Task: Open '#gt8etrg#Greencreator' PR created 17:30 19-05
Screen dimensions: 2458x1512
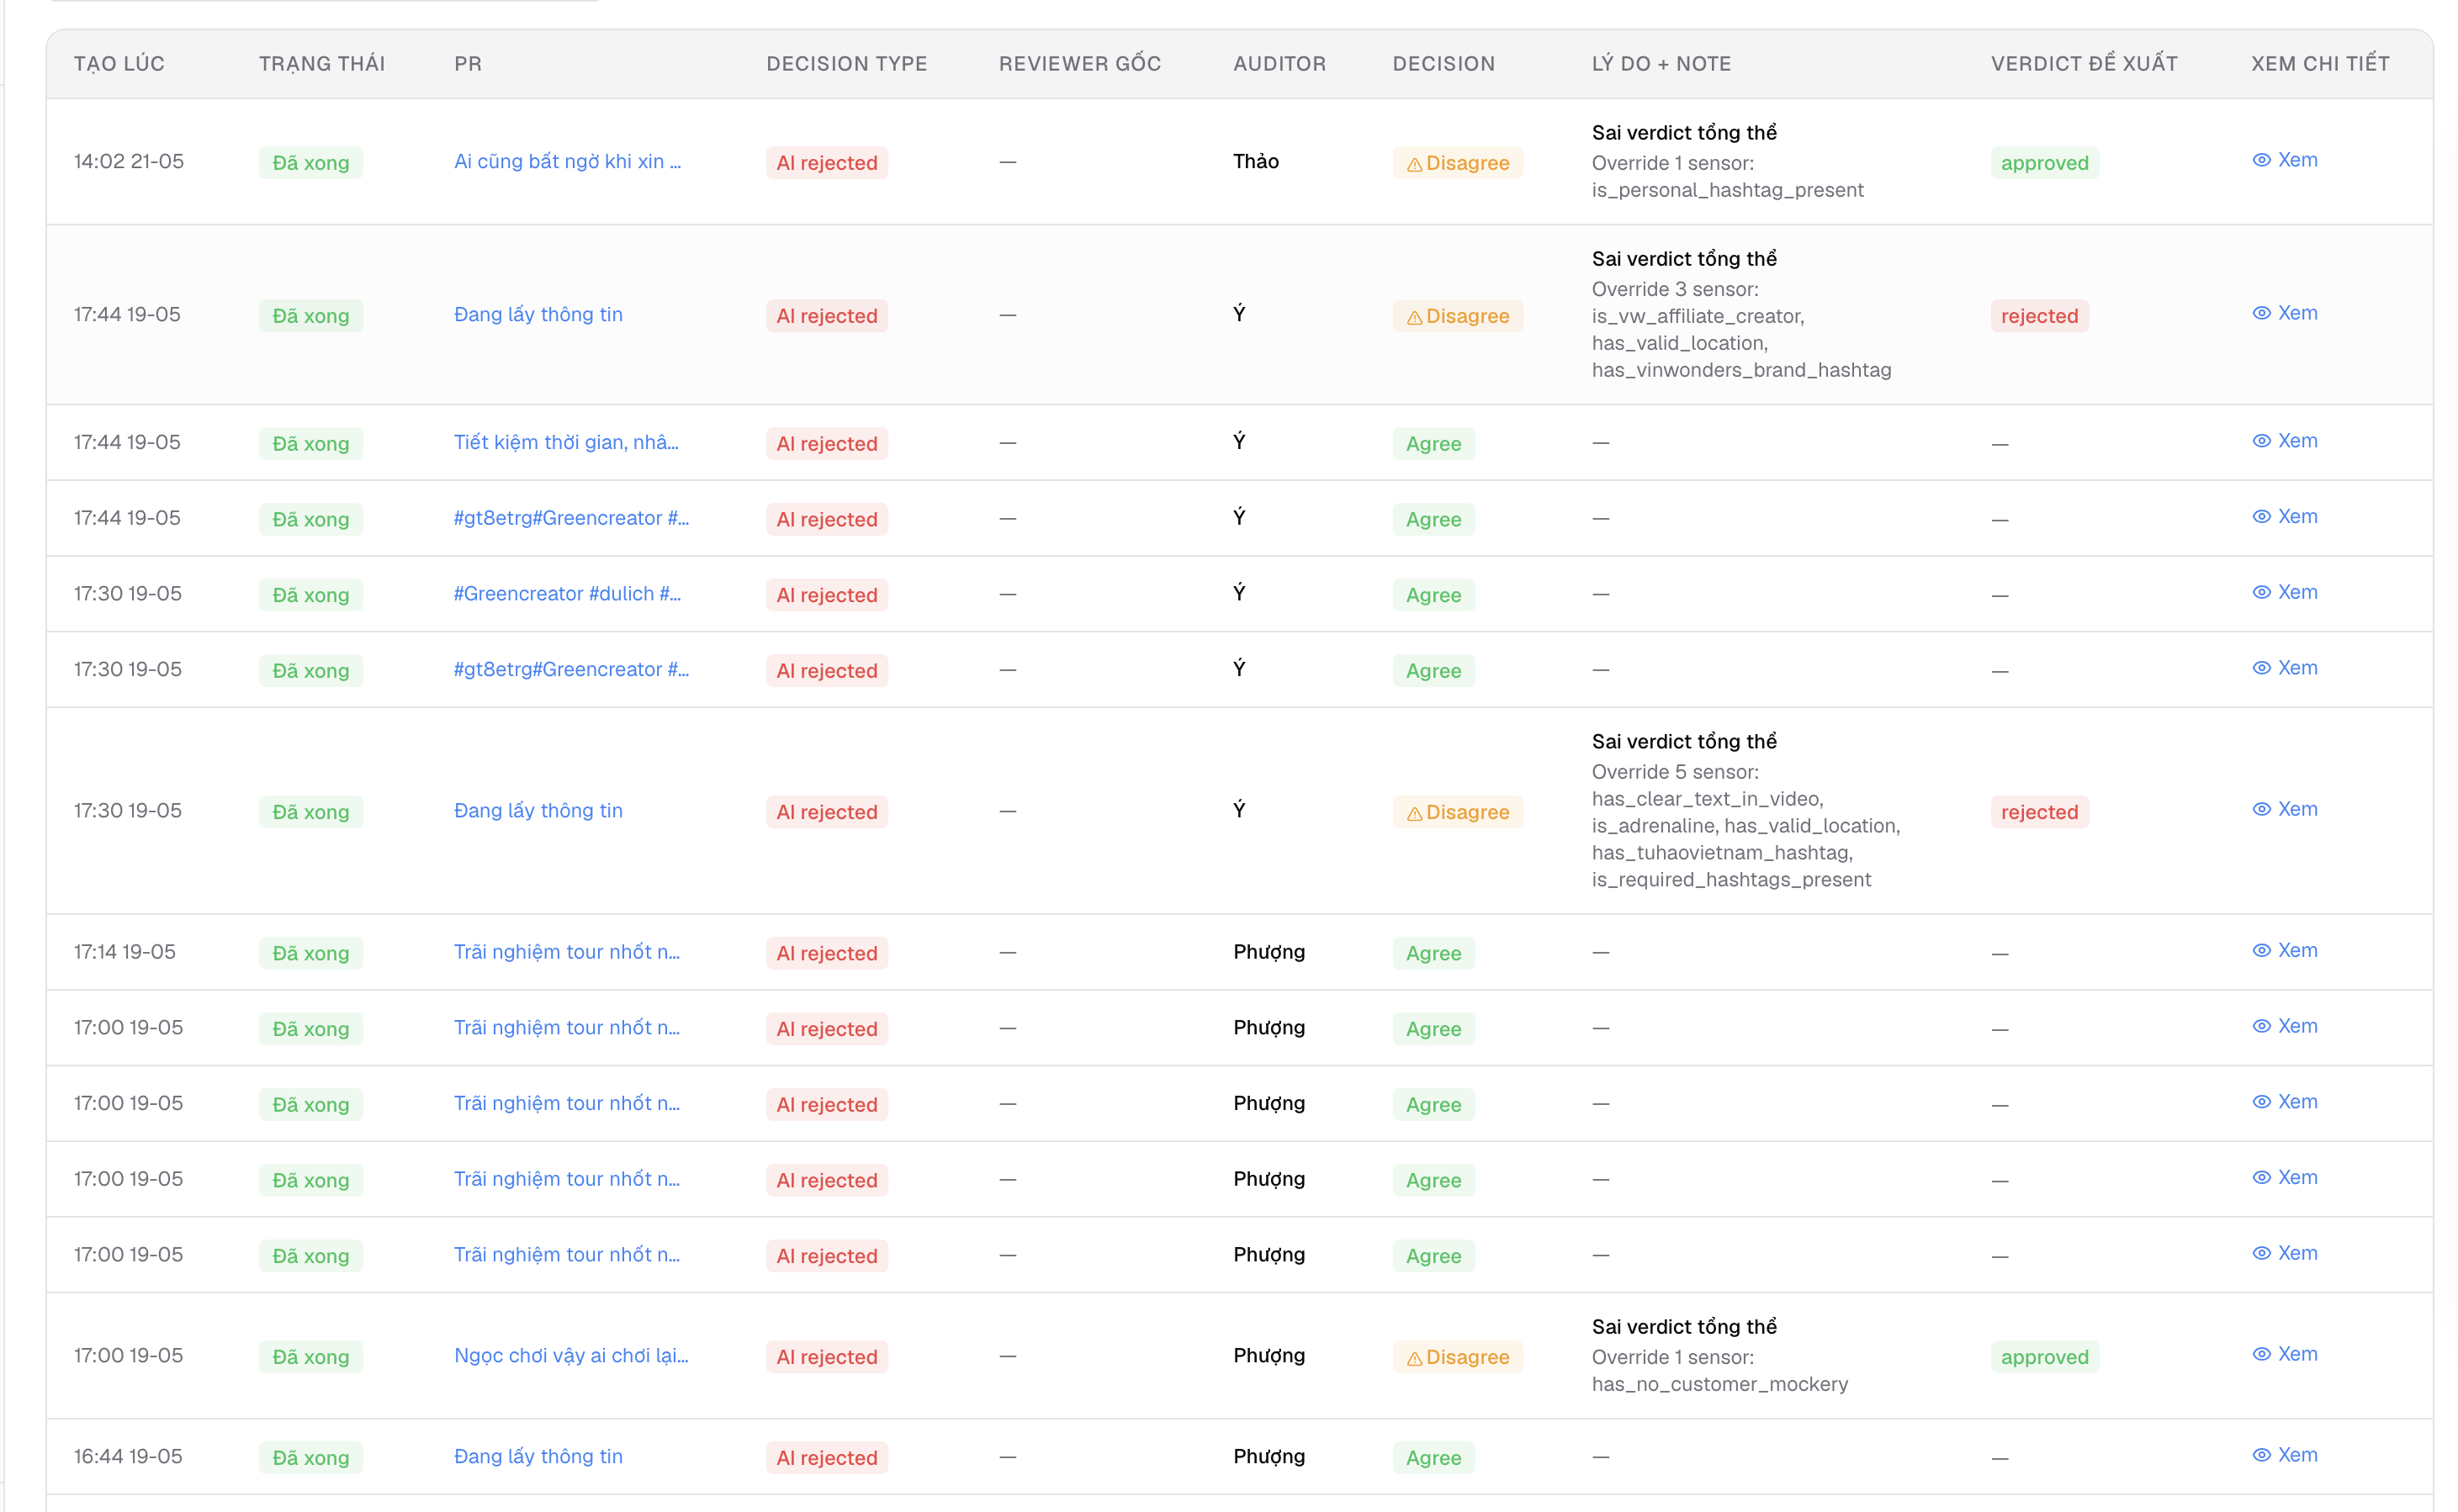Action: pyautogui.click(x=571, y=669)
